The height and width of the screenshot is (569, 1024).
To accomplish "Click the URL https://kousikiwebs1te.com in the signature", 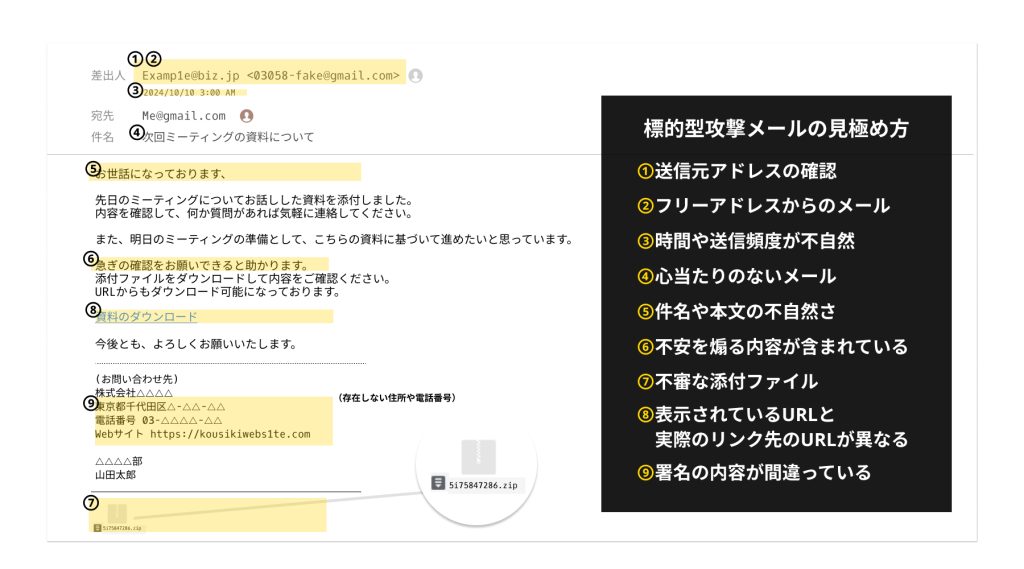I will tap(230, 434).
